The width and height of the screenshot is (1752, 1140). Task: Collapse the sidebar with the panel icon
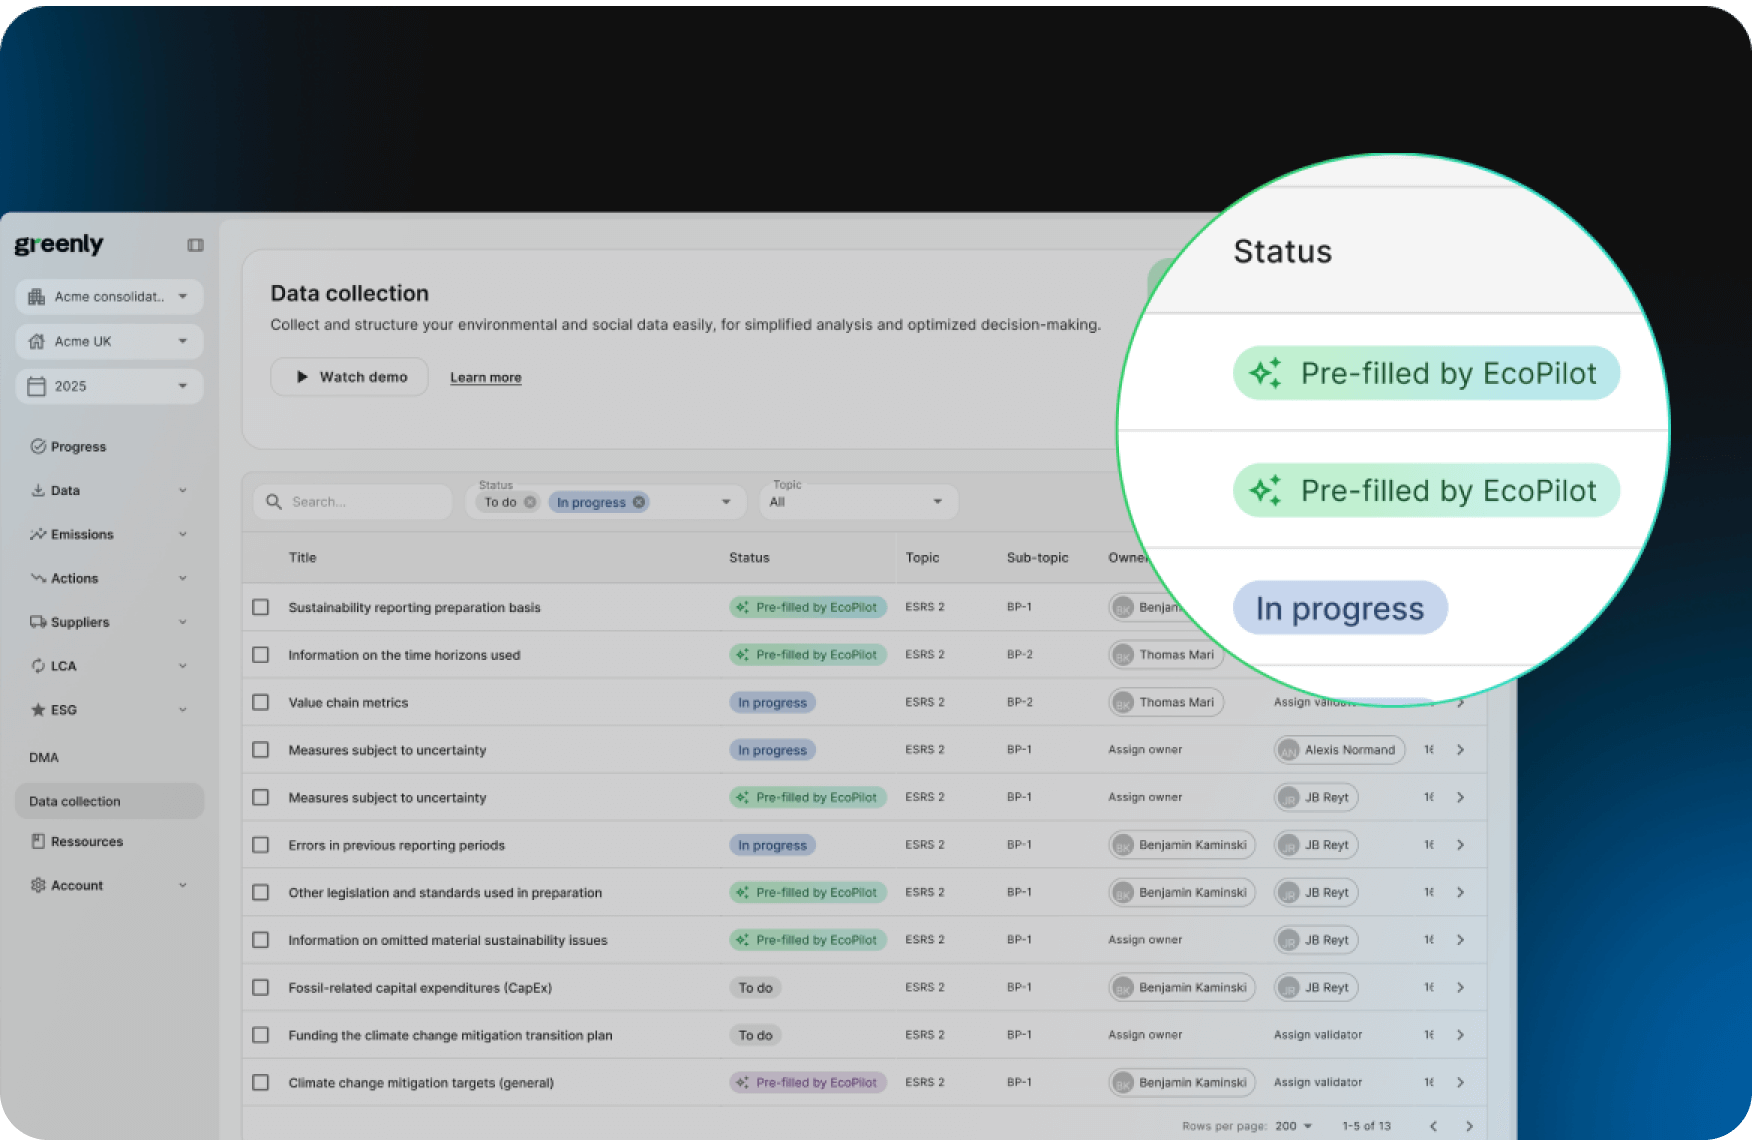tap(195, 245)
